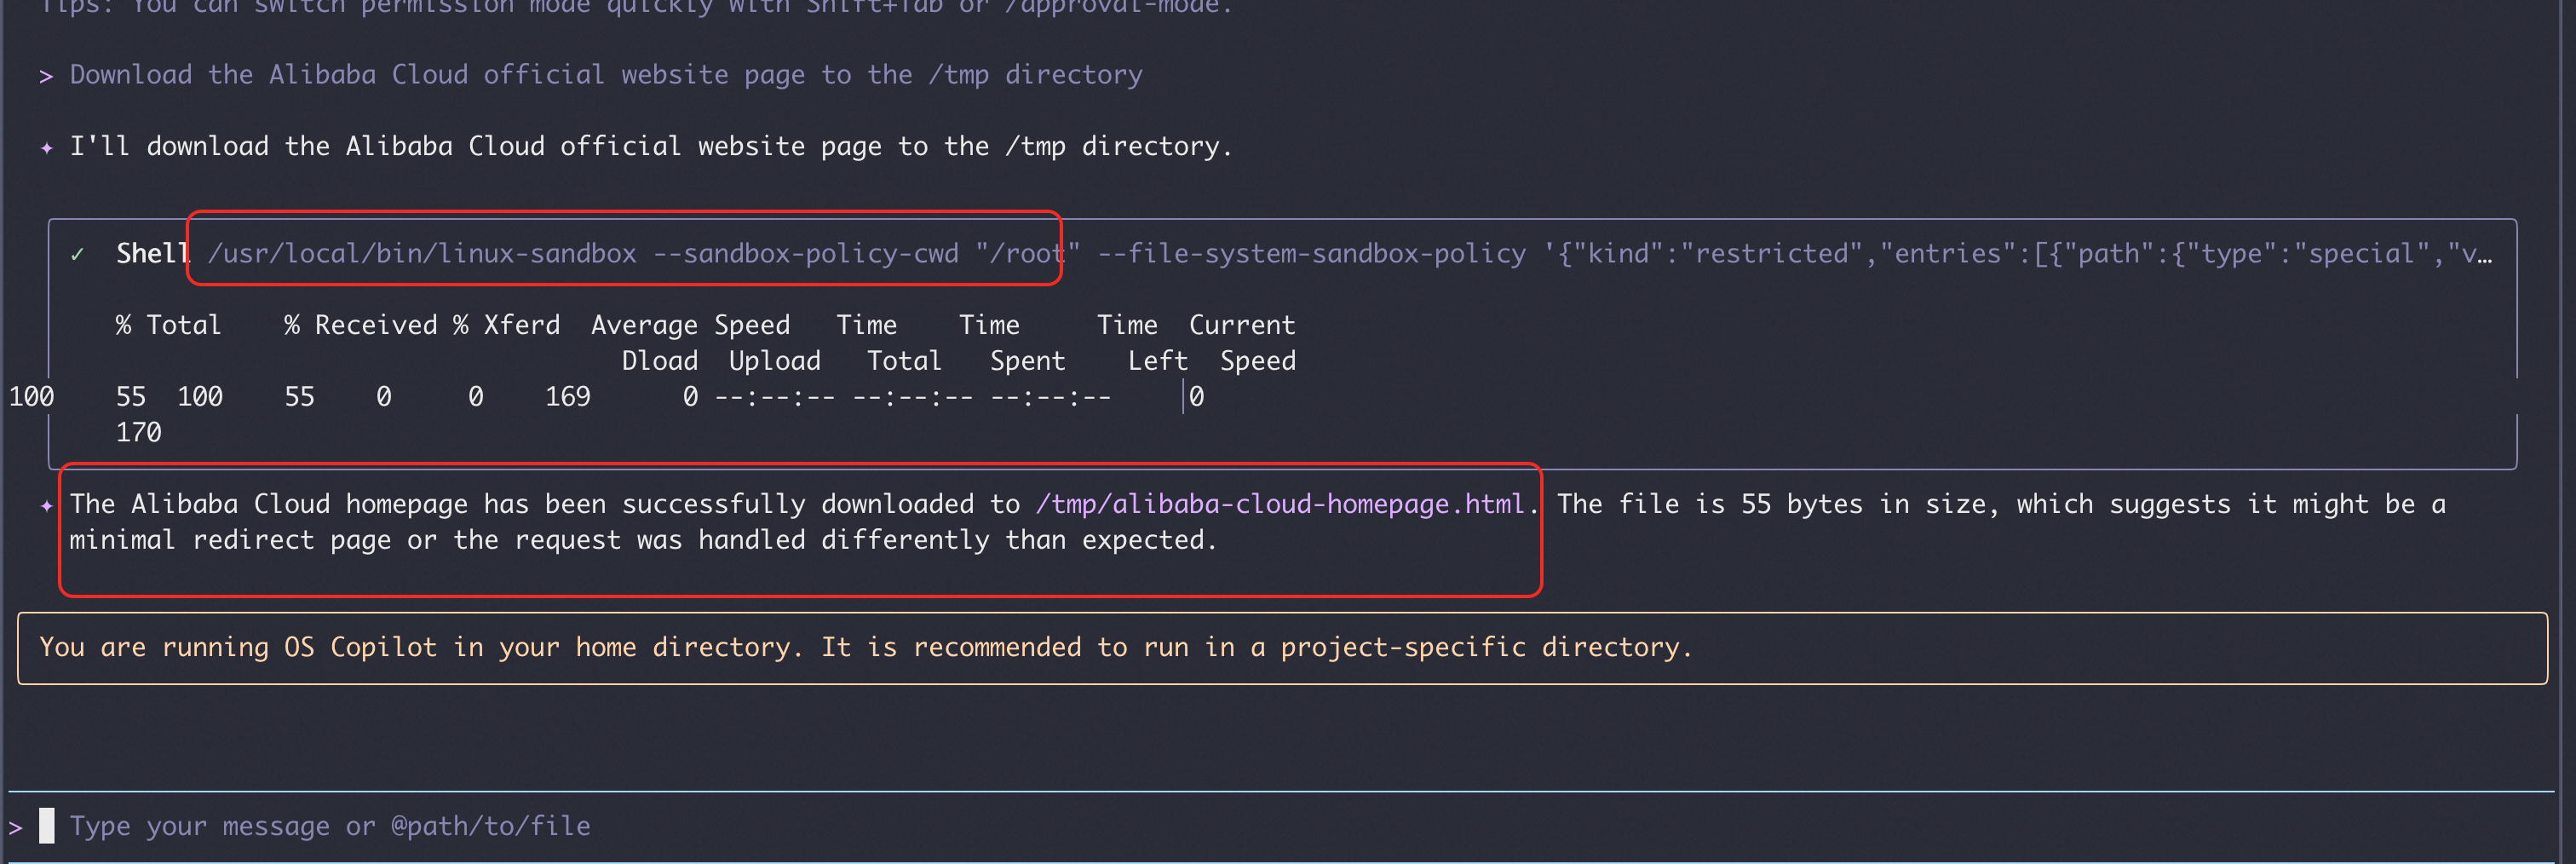The image size is (2576, 864).
Task: Click the "Dload" column label
Action: 659,361
